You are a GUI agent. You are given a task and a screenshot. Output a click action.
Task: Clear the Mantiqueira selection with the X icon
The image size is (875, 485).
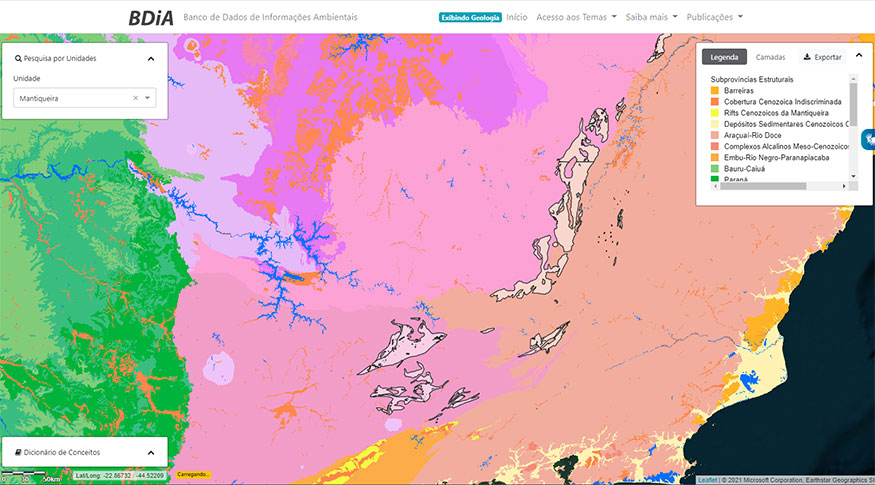tap(135, 98)
